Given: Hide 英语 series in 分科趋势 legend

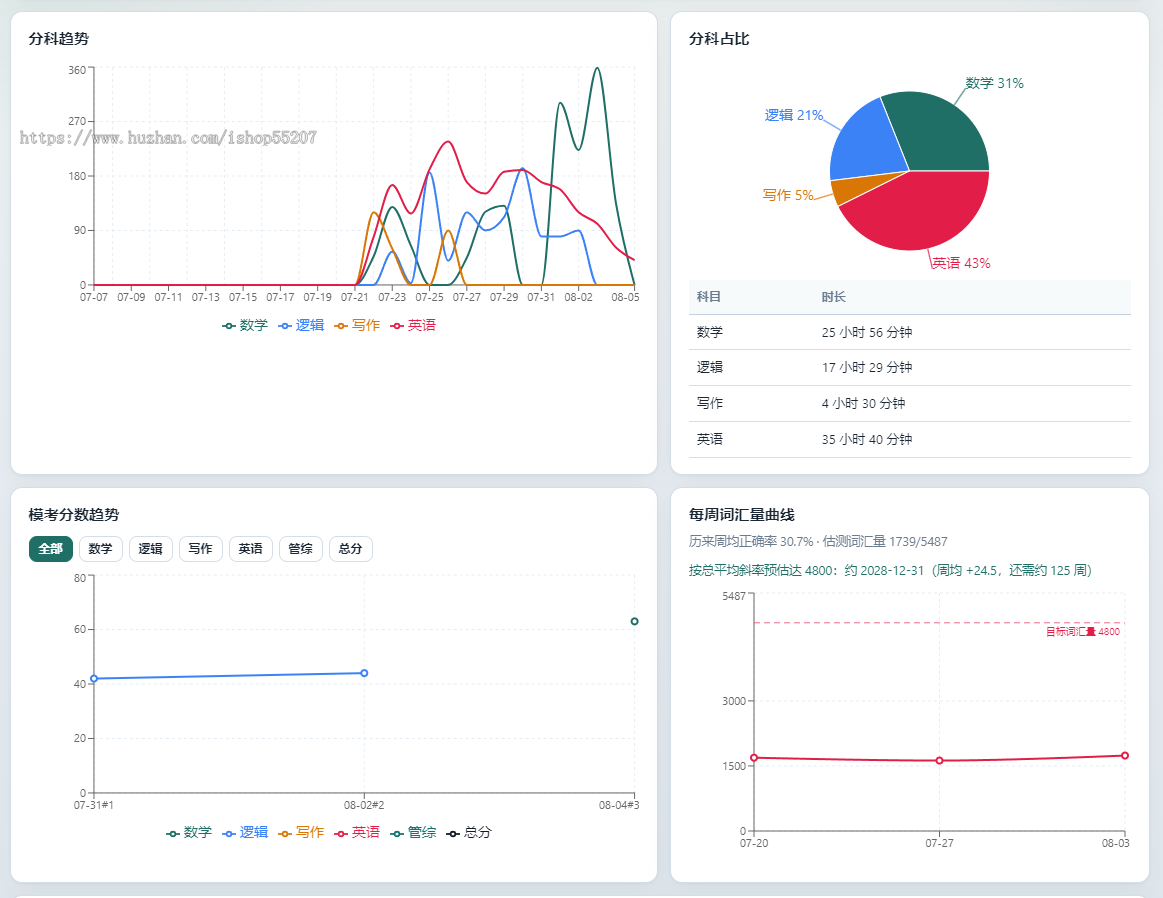Looking at the screenshot, I should [x=413, y=326].
